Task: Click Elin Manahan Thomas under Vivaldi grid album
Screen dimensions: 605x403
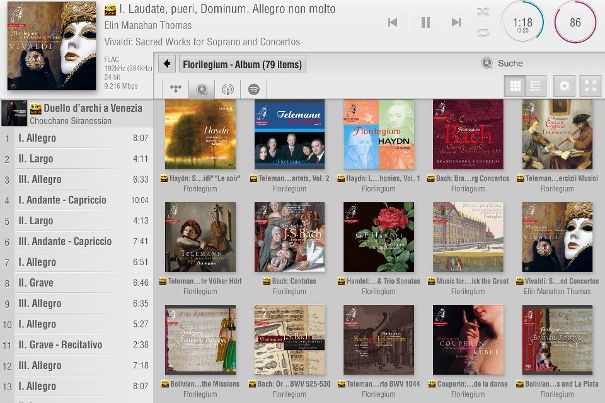Action: 557,291
